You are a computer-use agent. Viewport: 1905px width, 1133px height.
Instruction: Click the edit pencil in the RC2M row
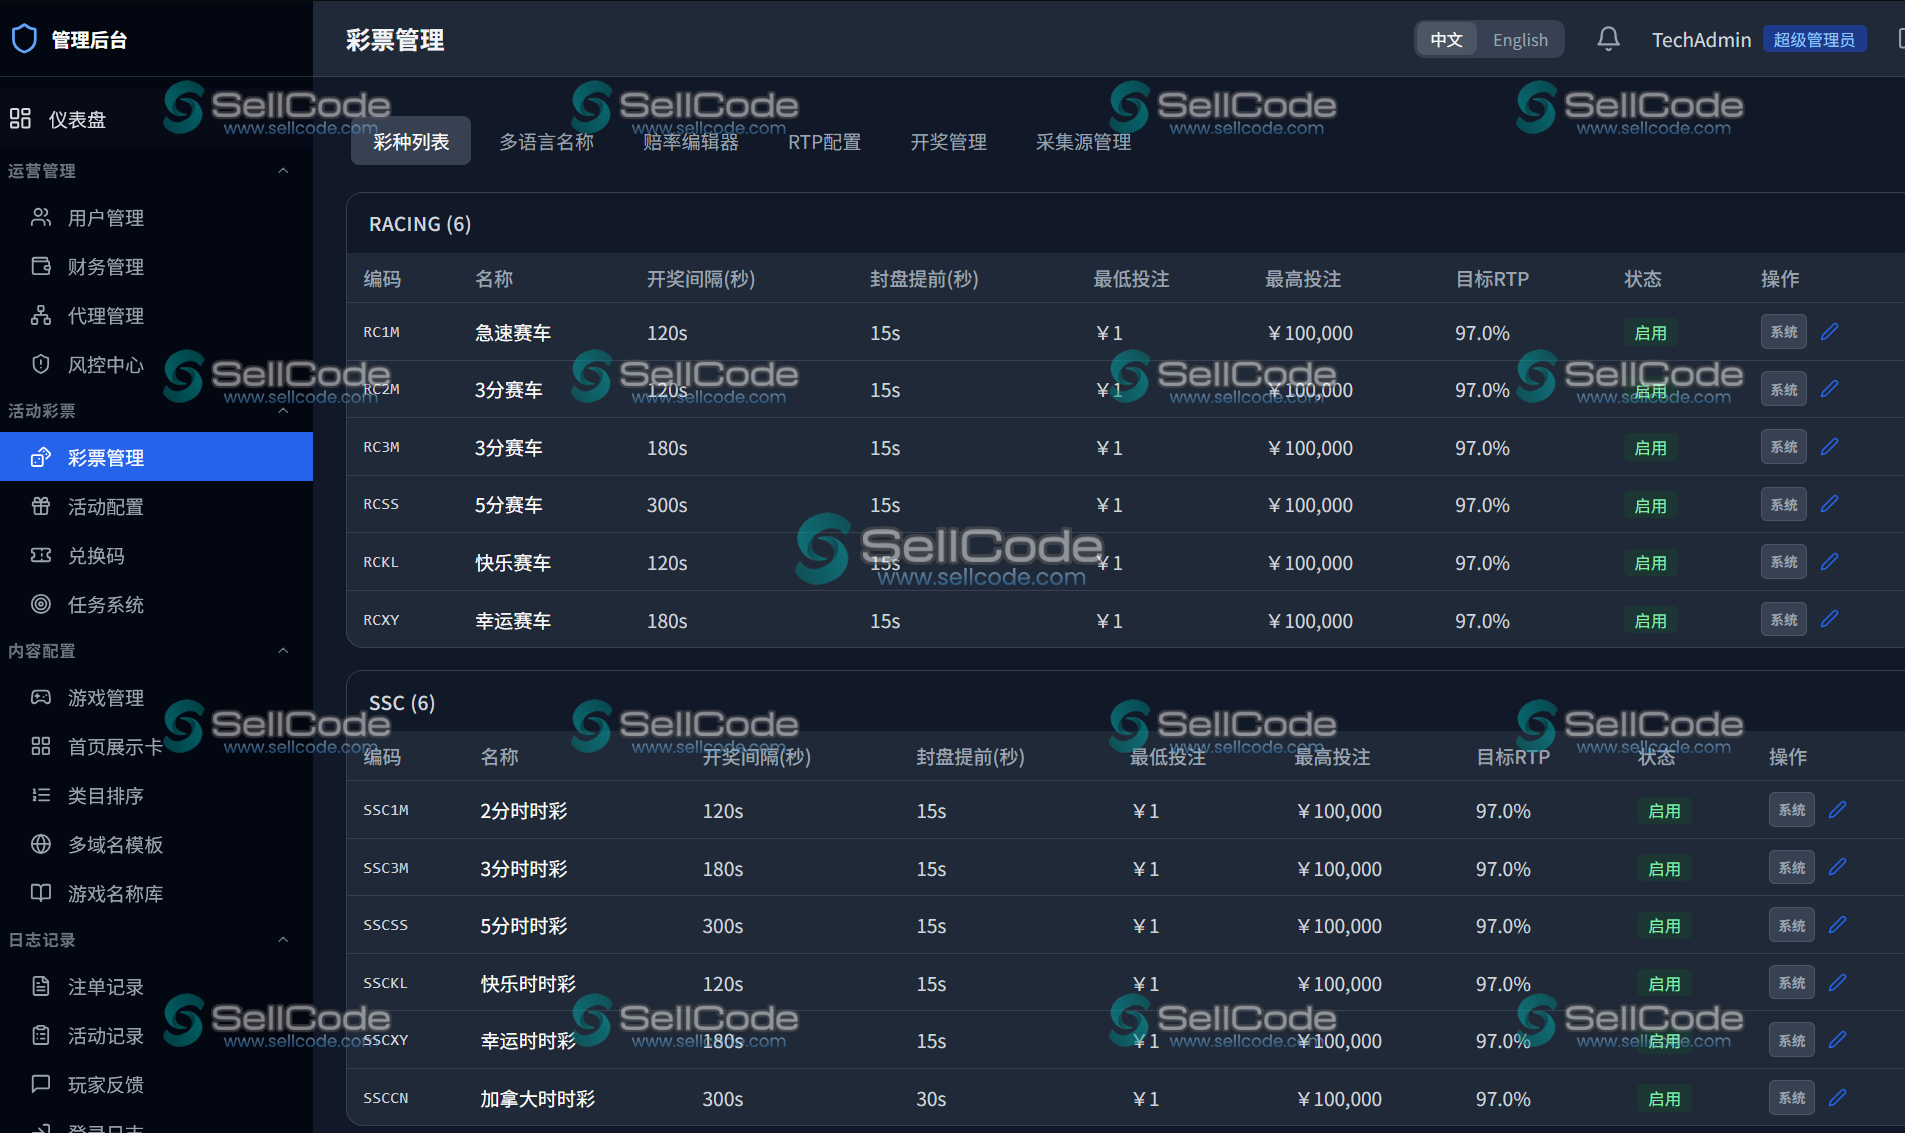point(1830,389)
